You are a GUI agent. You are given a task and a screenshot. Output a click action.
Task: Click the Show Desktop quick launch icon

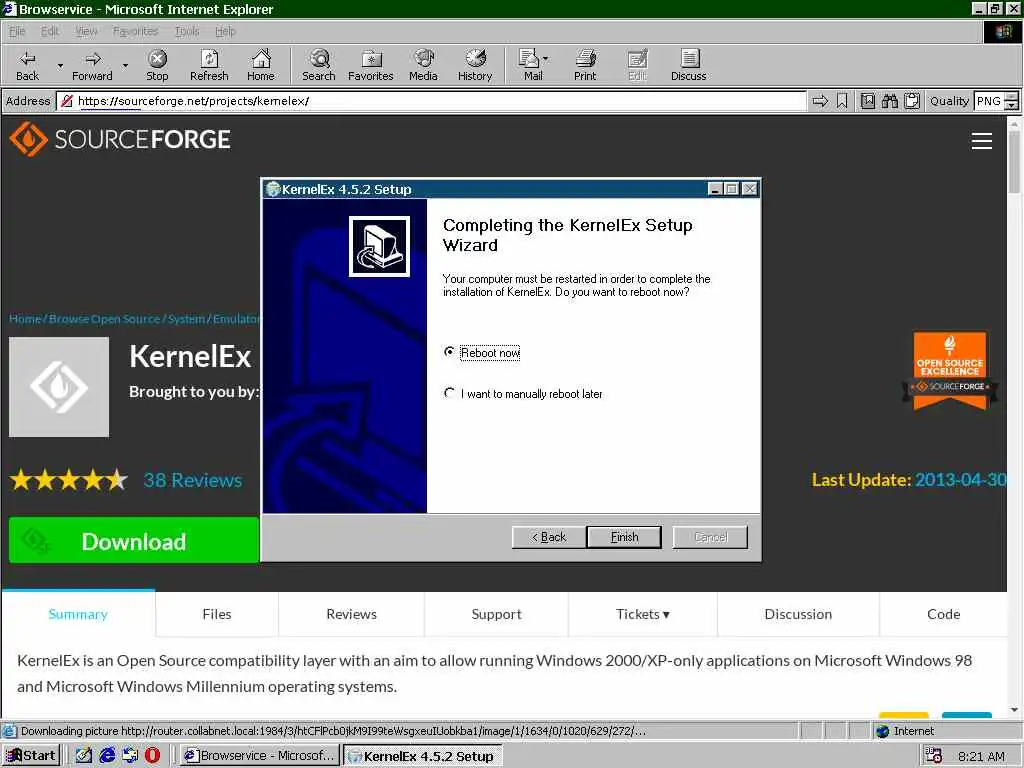pyautogui.click(x=84, y=756)
